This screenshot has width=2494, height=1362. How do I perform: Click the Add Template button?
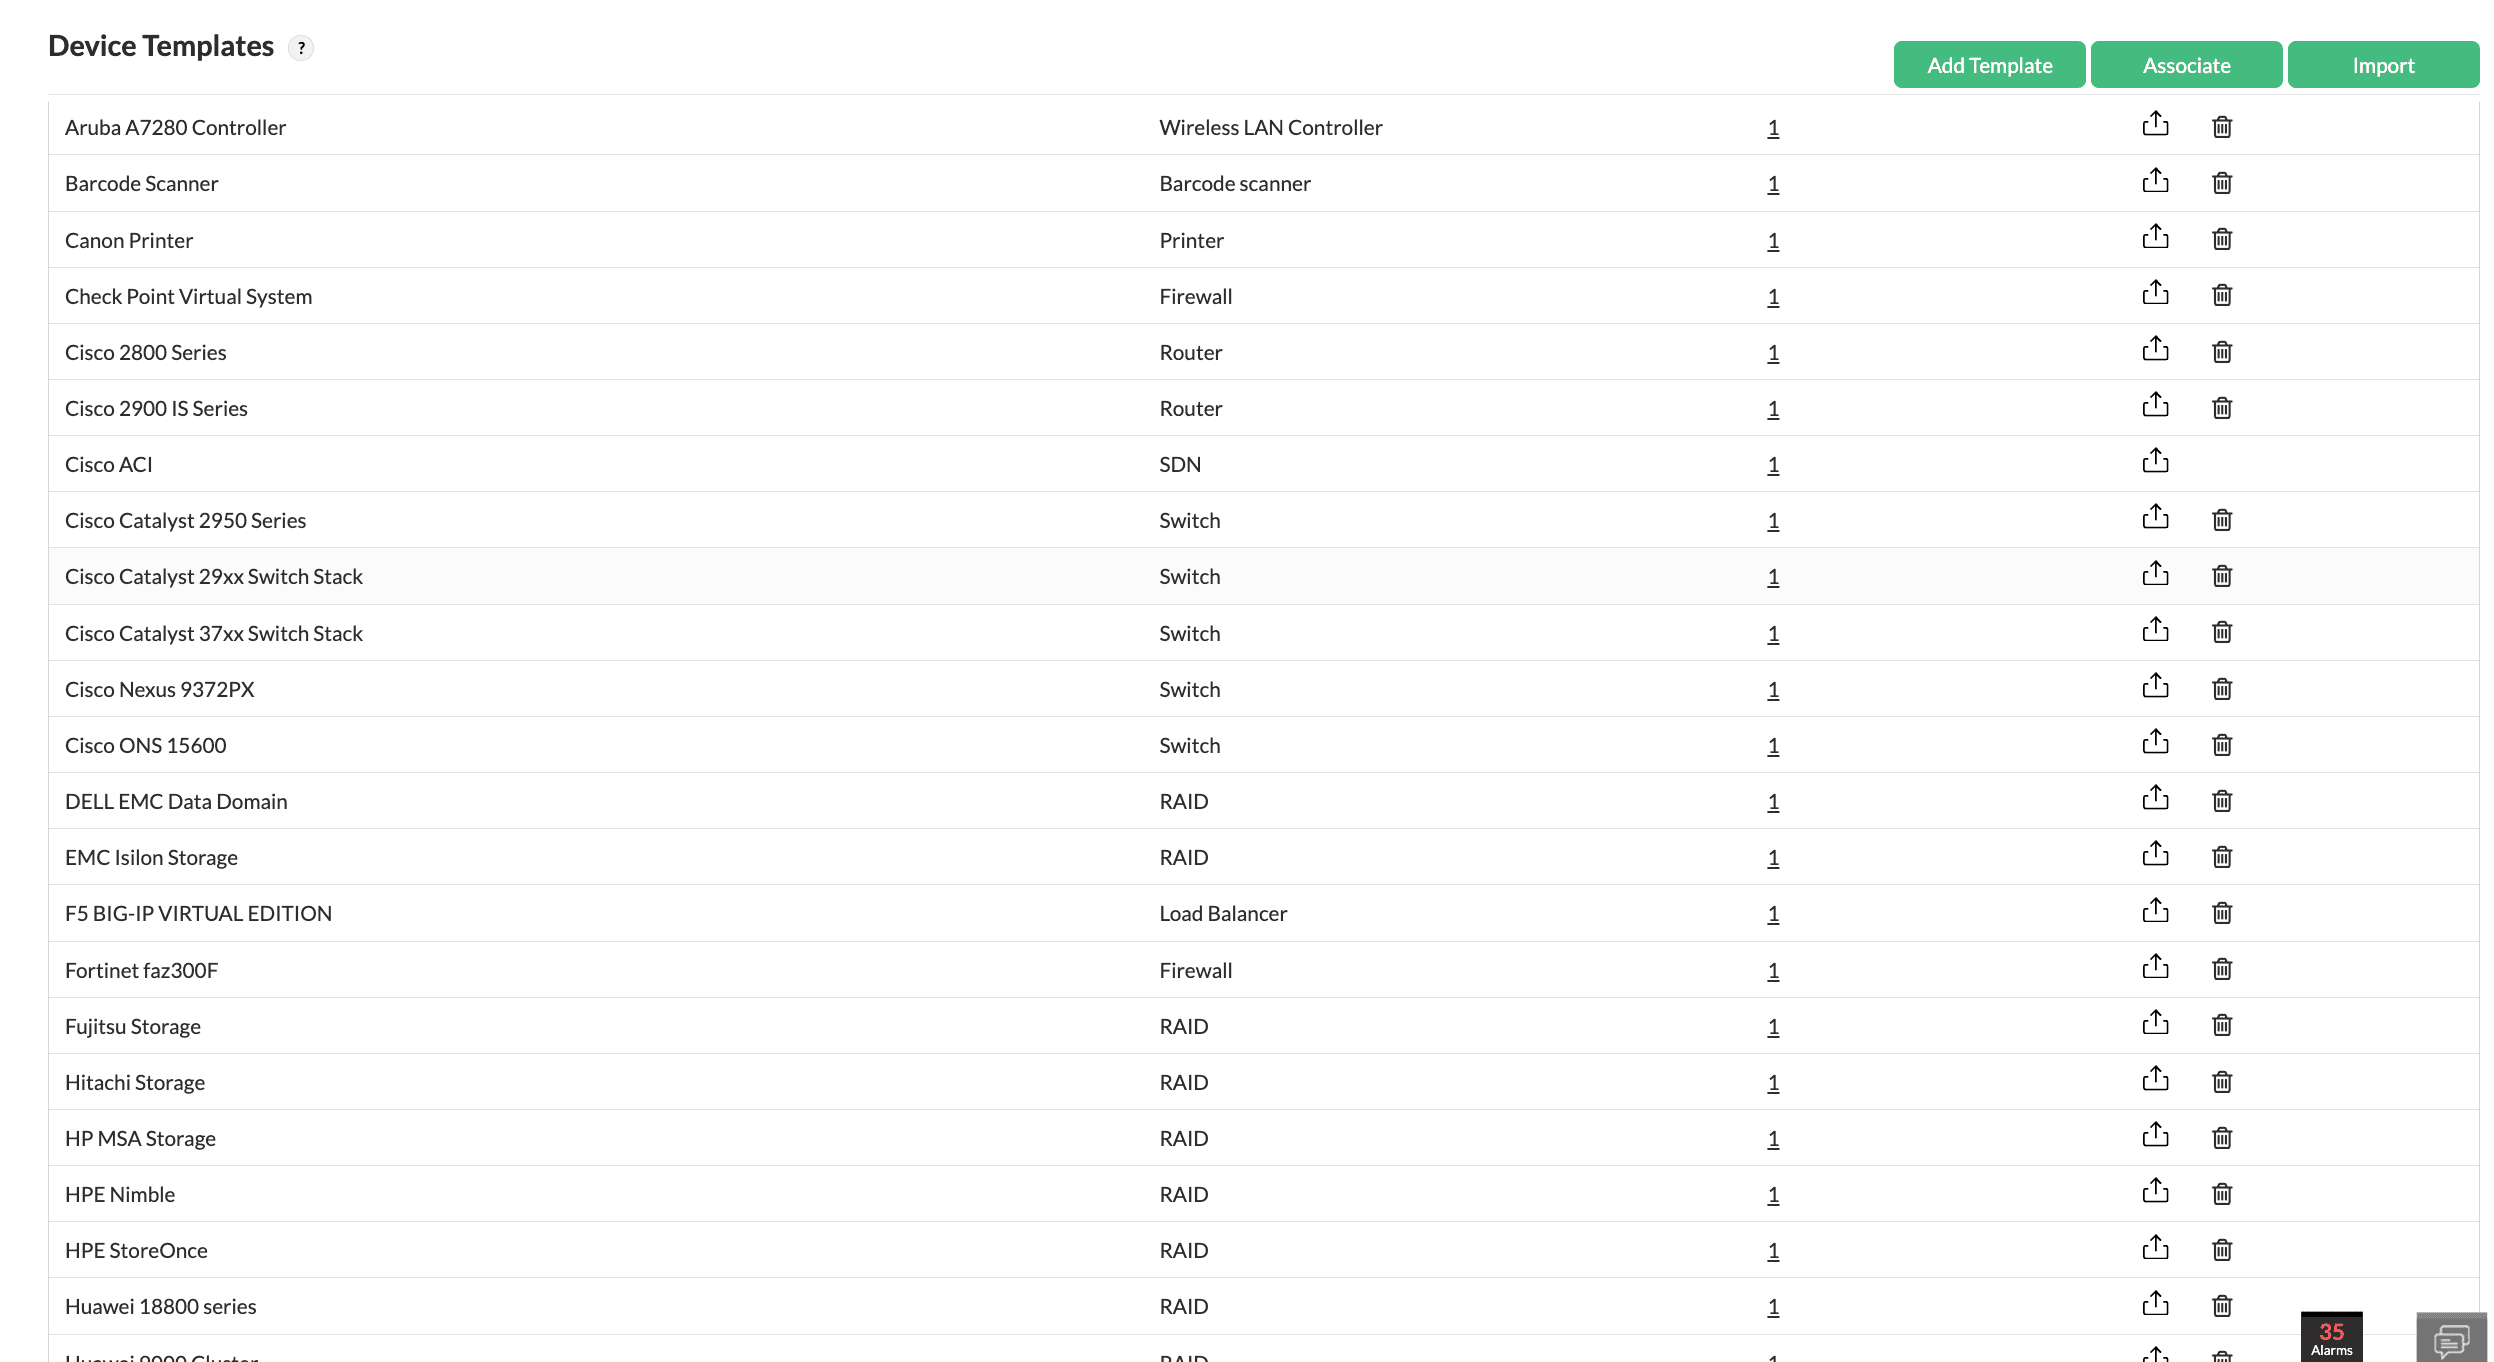click(x=1989, y=65)
